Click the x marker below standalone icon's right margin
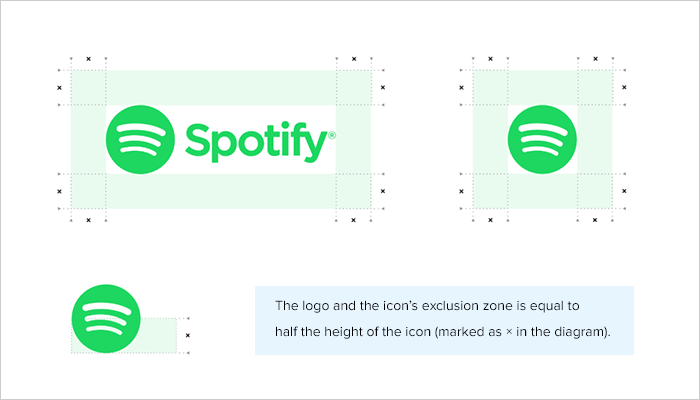 click(x=595, y=220)
